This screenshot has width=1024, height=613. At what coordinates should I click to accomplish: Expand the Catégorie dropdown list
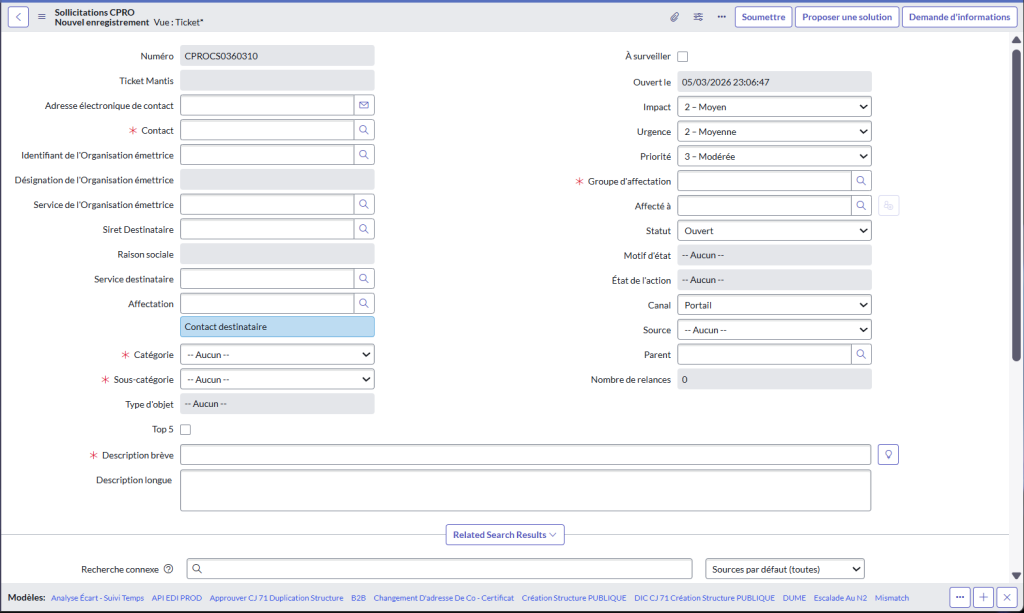click(x=277, y=355)
